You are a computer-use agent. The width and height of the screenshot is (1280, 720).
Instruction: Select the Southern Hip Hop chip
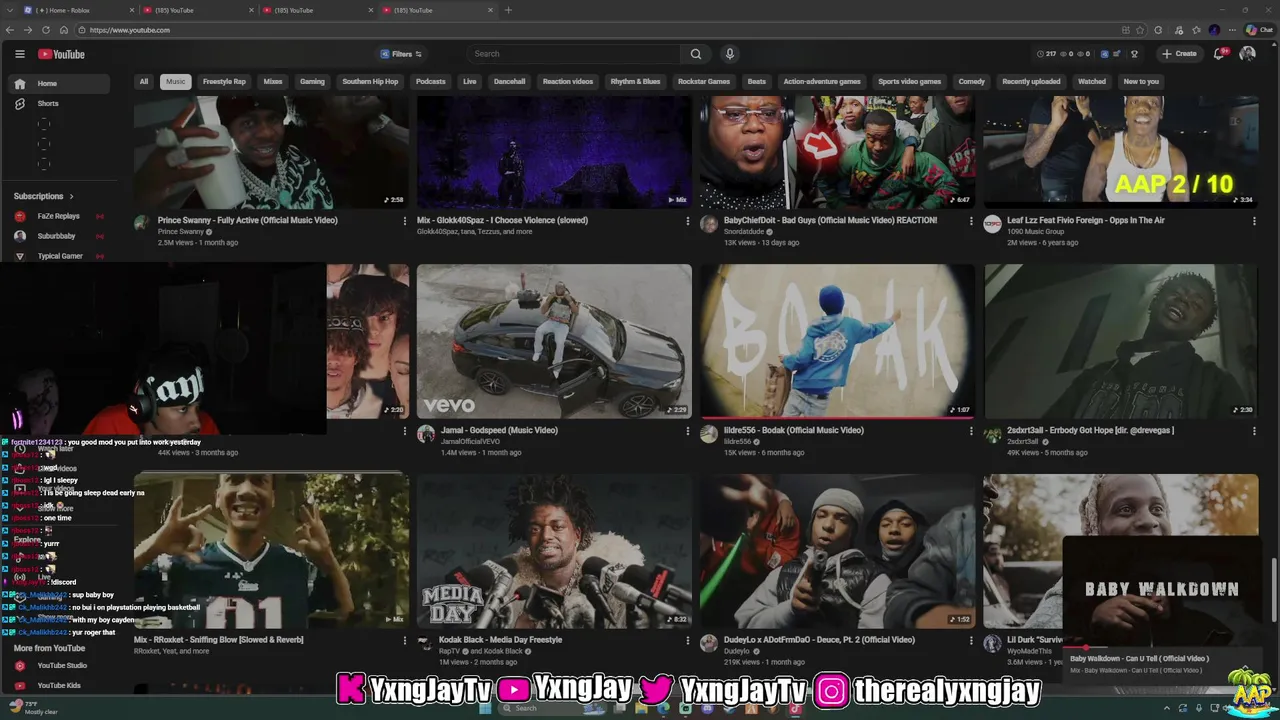tap(370, 82)
